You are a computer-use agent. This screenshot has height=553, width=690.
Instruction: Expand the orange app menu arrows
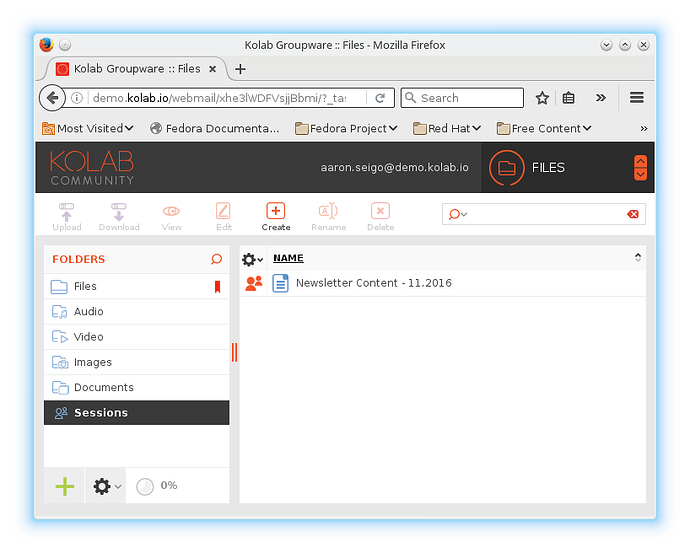(640, 168)
